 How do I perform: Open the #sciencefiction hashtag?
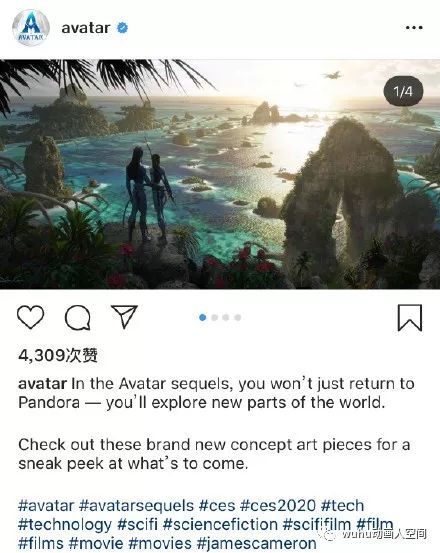(220, 524)
